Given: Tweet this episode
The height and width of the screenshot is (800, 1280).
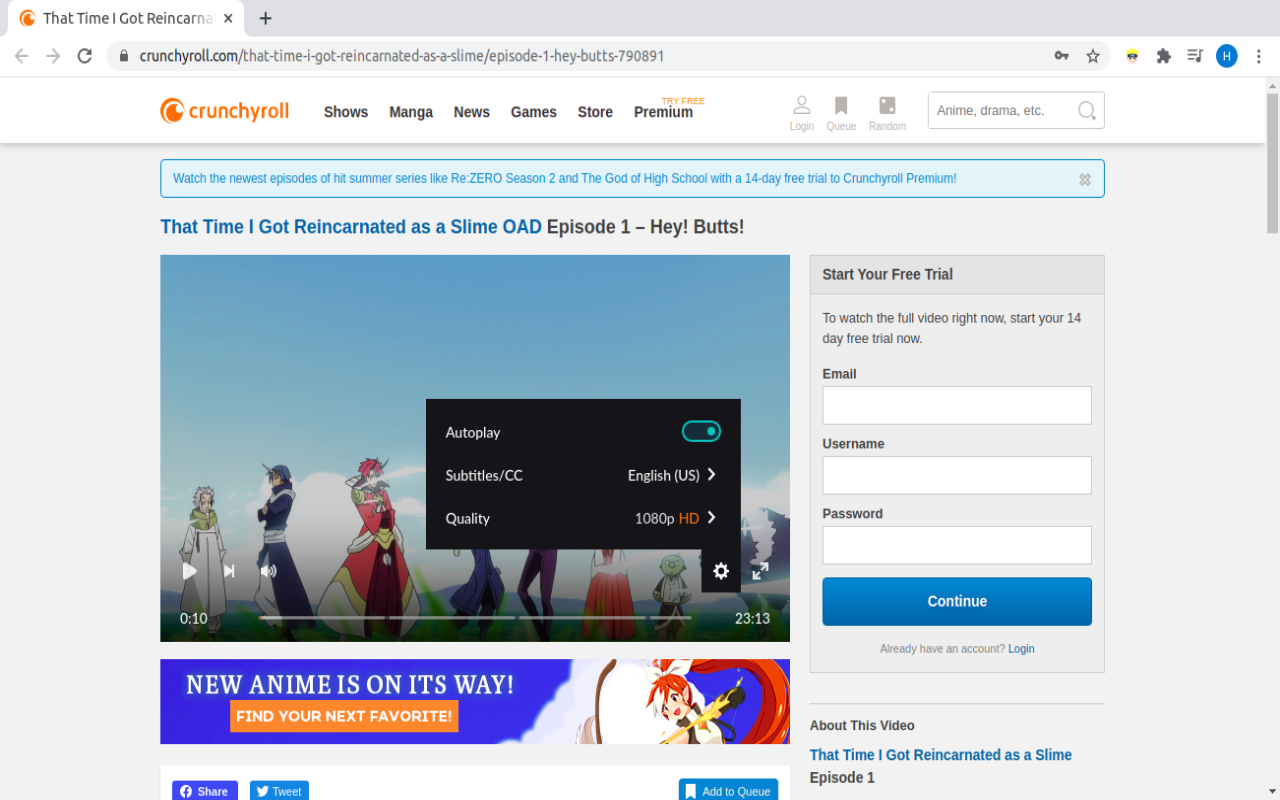Looking at the screenshot, I should pyautogui.click(x=279, y=791).
